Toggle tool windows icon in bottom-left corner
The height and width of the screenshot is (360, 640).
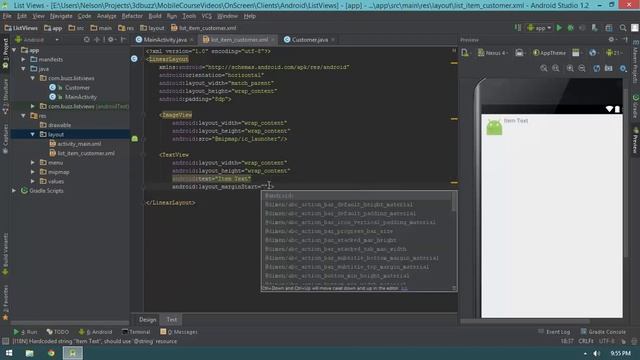pyautogui.click(x=5, y=341)
